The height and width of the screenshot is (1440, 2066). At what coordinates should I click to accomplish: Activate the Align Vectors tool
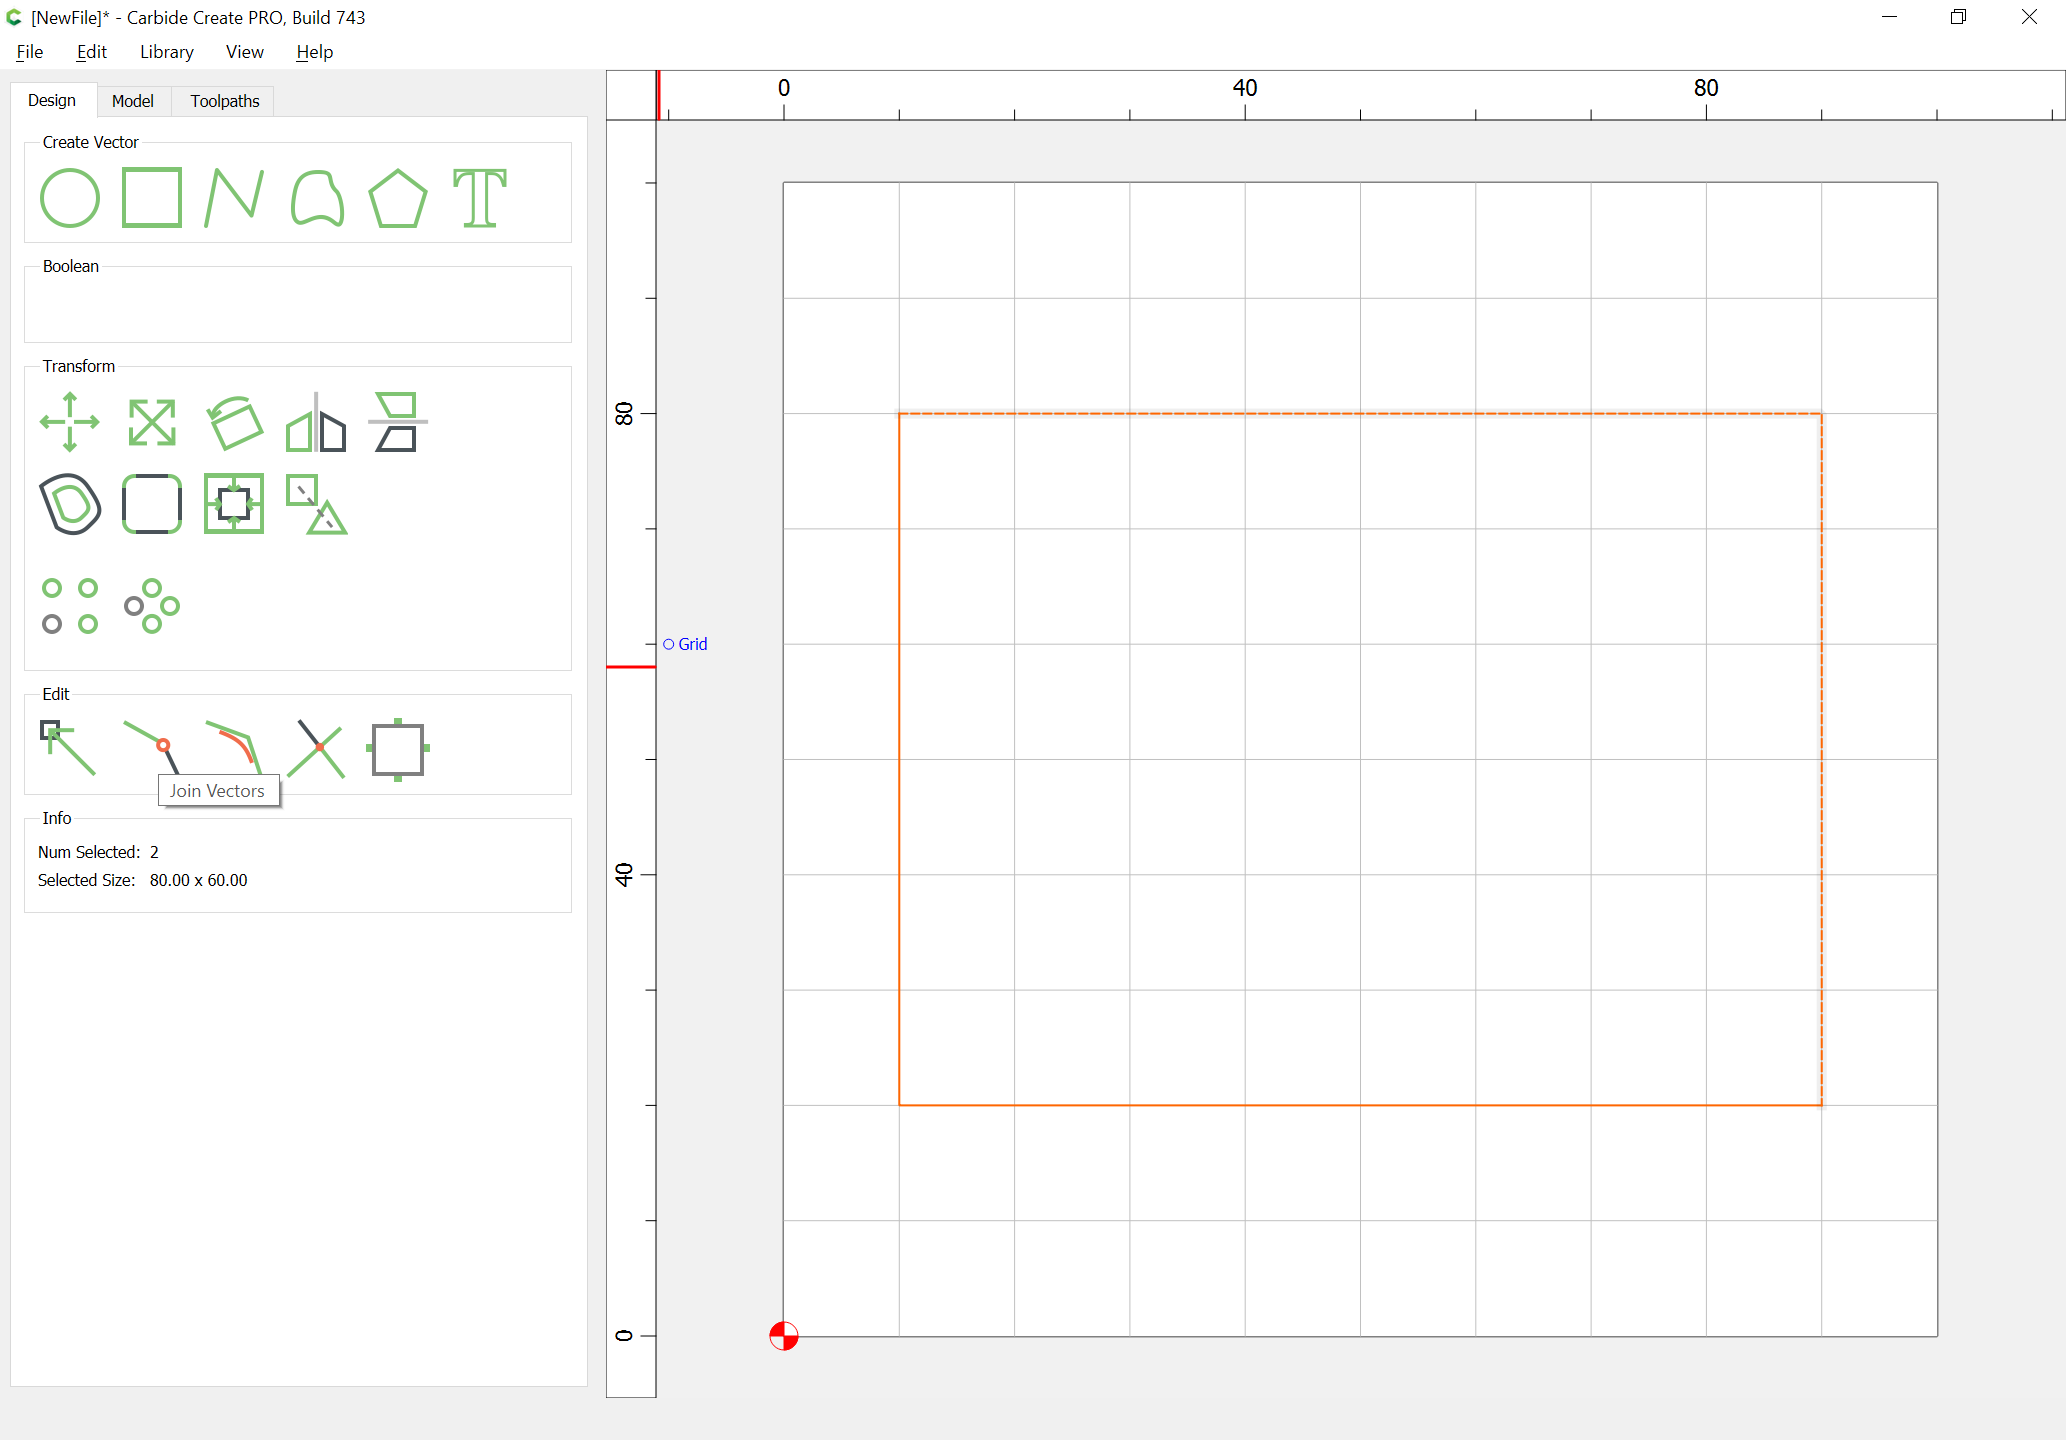[398, 422]
